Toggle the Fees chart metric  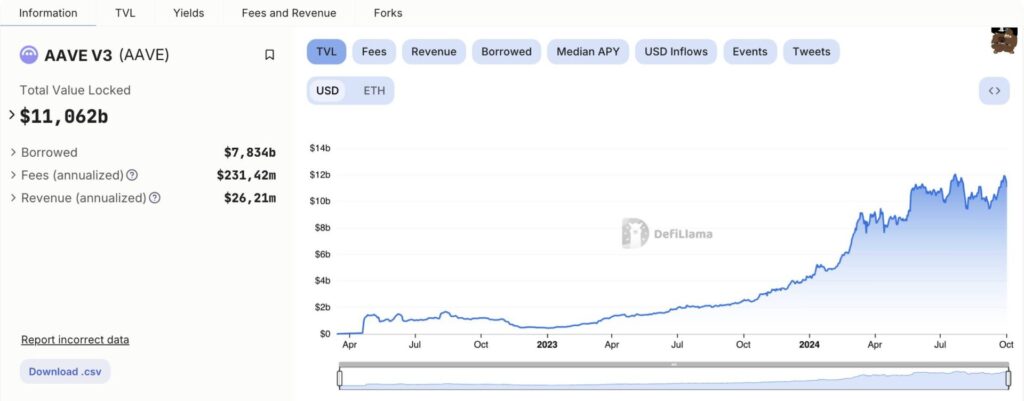[x=374, y=52]
